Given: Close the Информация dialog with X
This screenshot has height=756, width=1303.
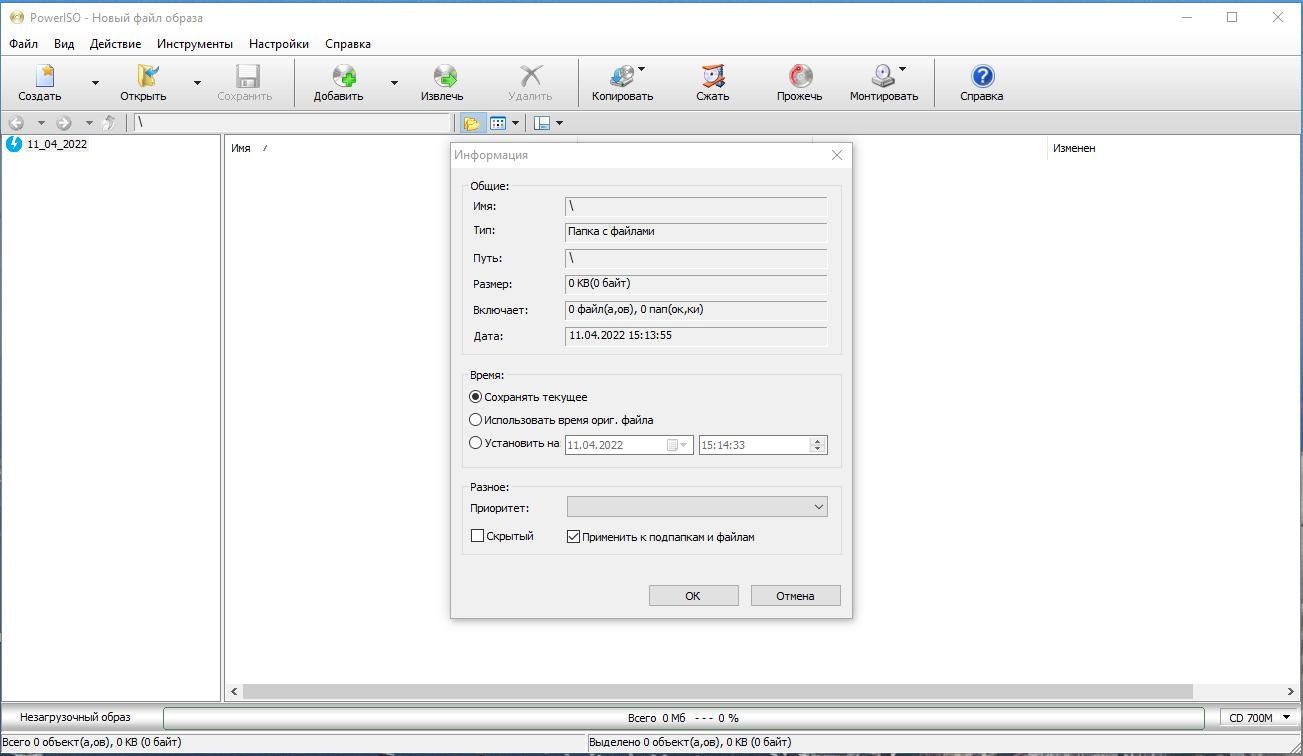Looking at the screenshot, I should [837, 155].
